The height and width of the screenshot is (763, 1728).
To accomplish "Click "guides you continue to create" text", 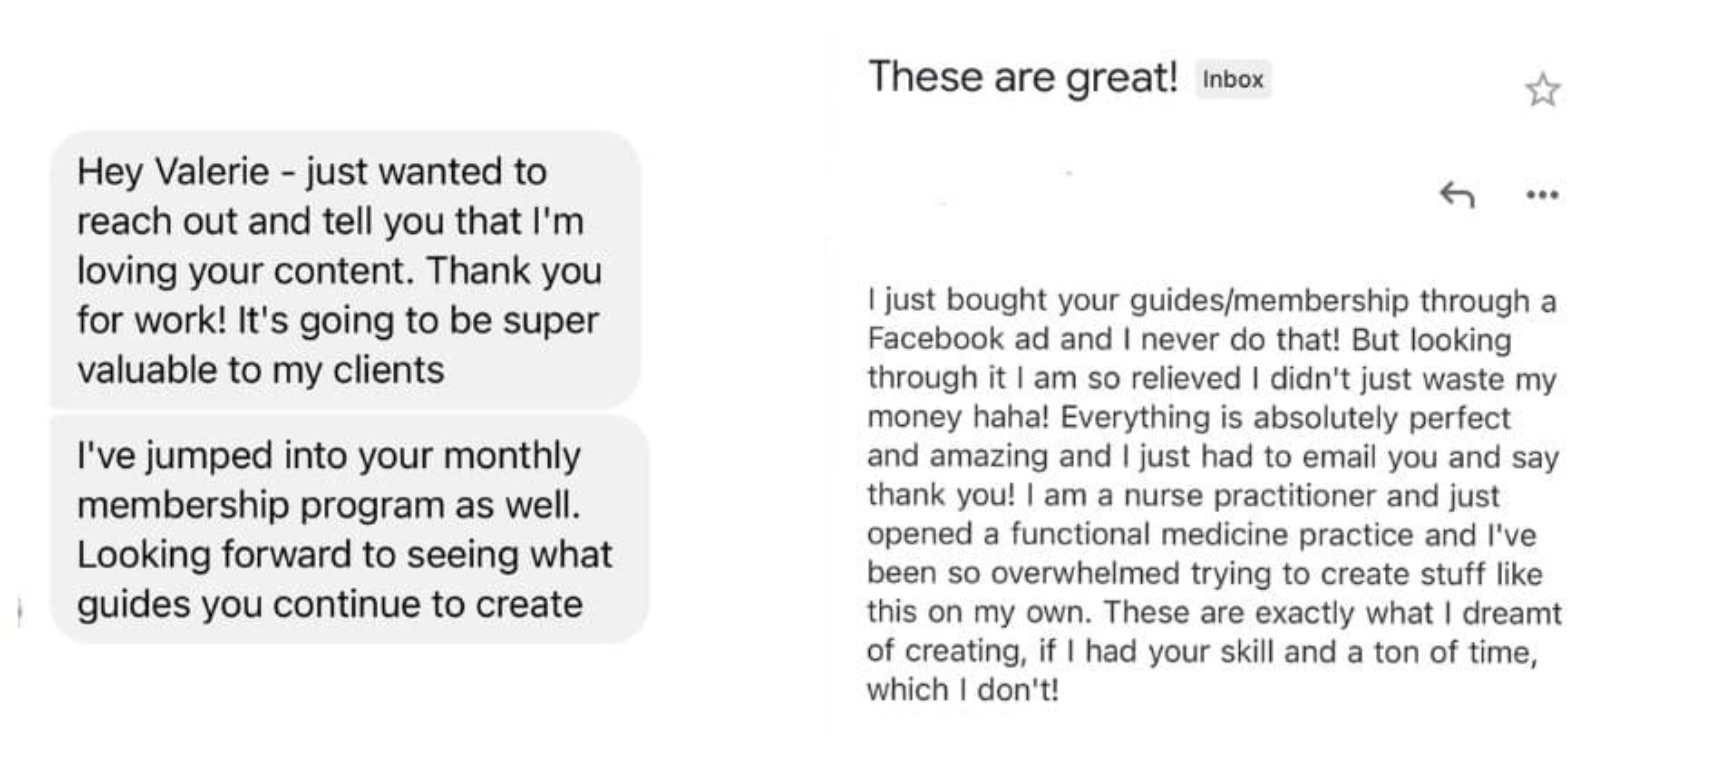I will 329,604.
